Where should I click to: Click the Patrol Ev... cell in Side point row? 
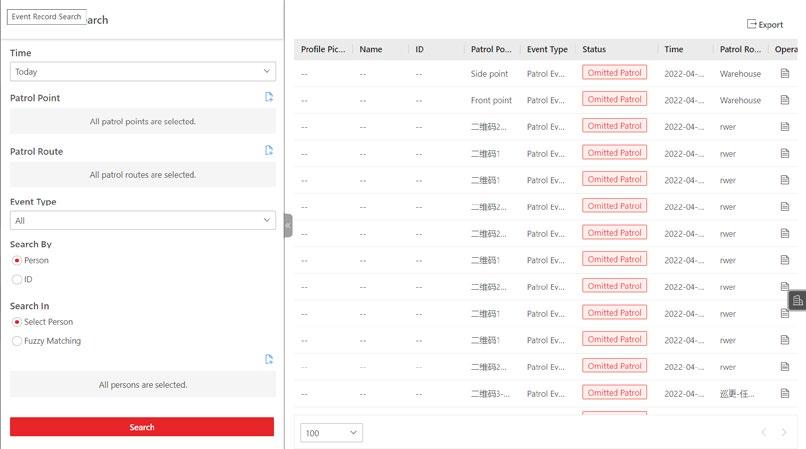[545, 74]
